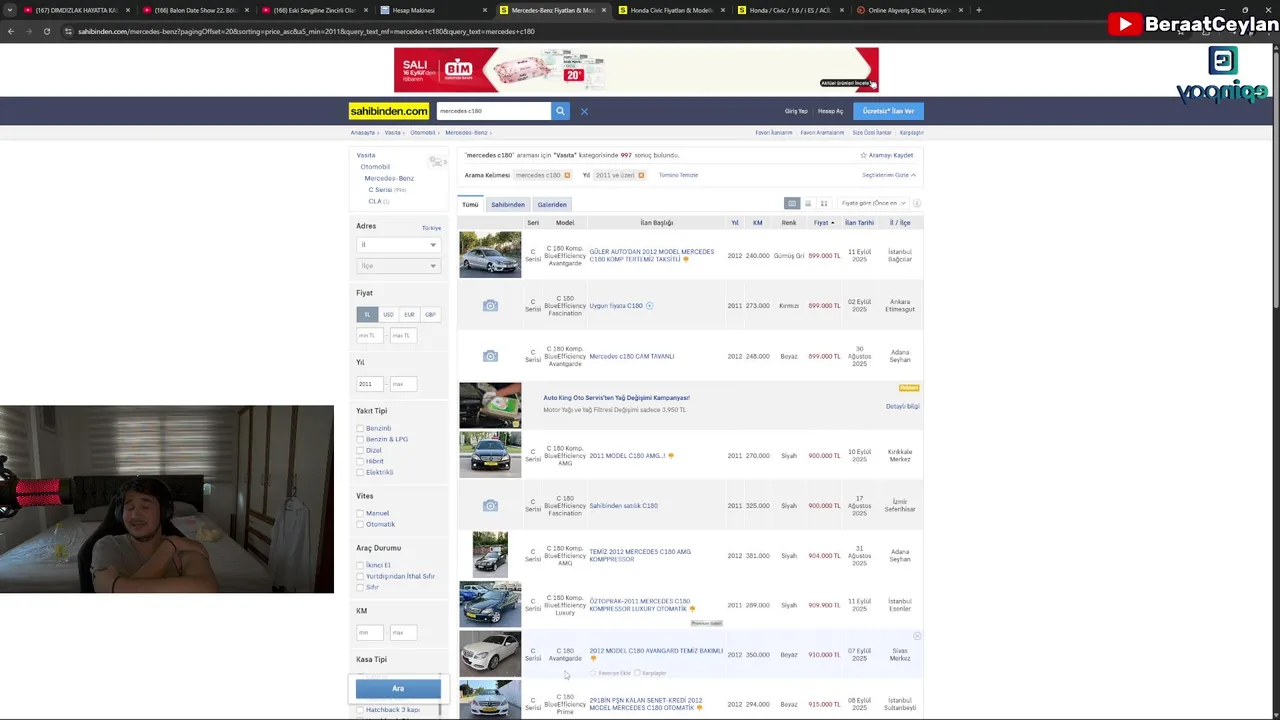Viewport: 1280px width, 720px height.
Task: Select the USD currency button
Action: (x=388, y=314)
